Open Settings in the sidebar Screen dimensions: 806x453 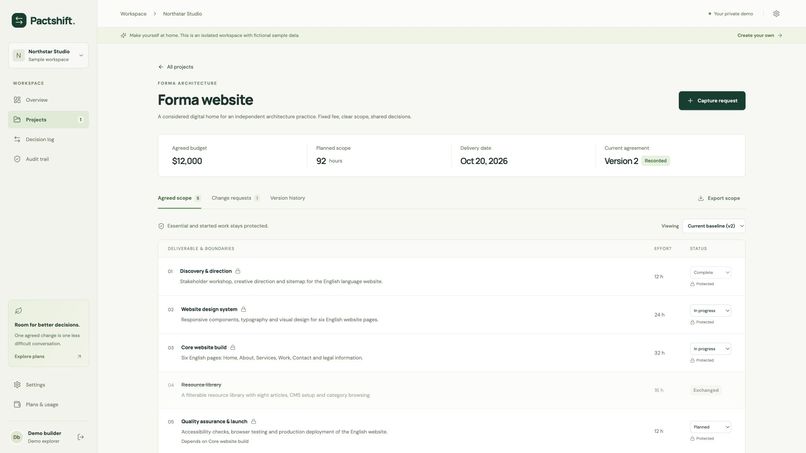coord(48,385)
